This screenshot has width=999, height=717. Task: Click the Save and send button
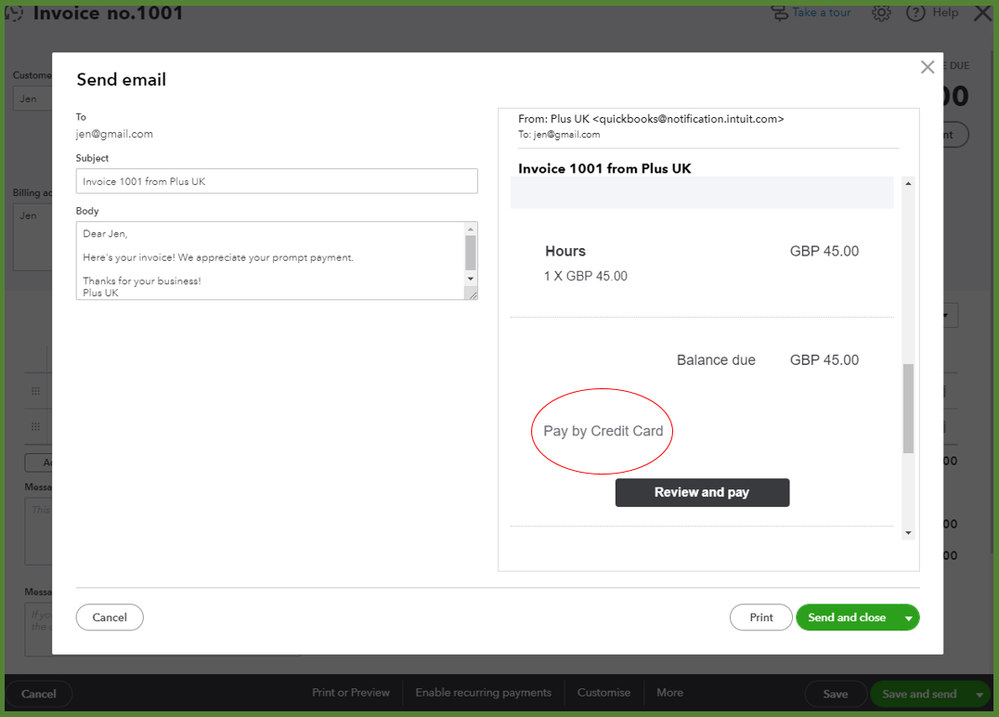click(x=919, y=693)
